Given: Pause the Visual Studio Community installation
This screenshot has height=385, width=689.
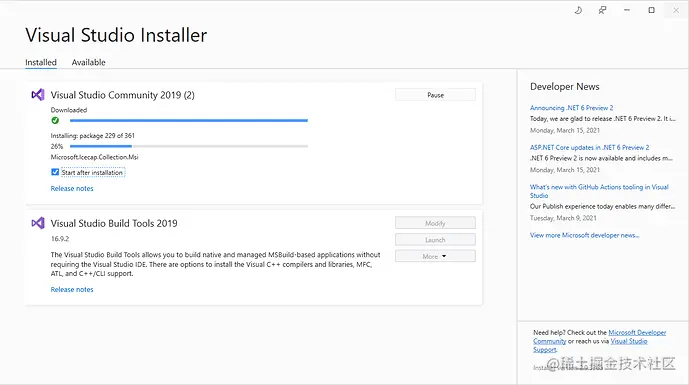Looking at the screenshot, I should click(x=435, y=95).
